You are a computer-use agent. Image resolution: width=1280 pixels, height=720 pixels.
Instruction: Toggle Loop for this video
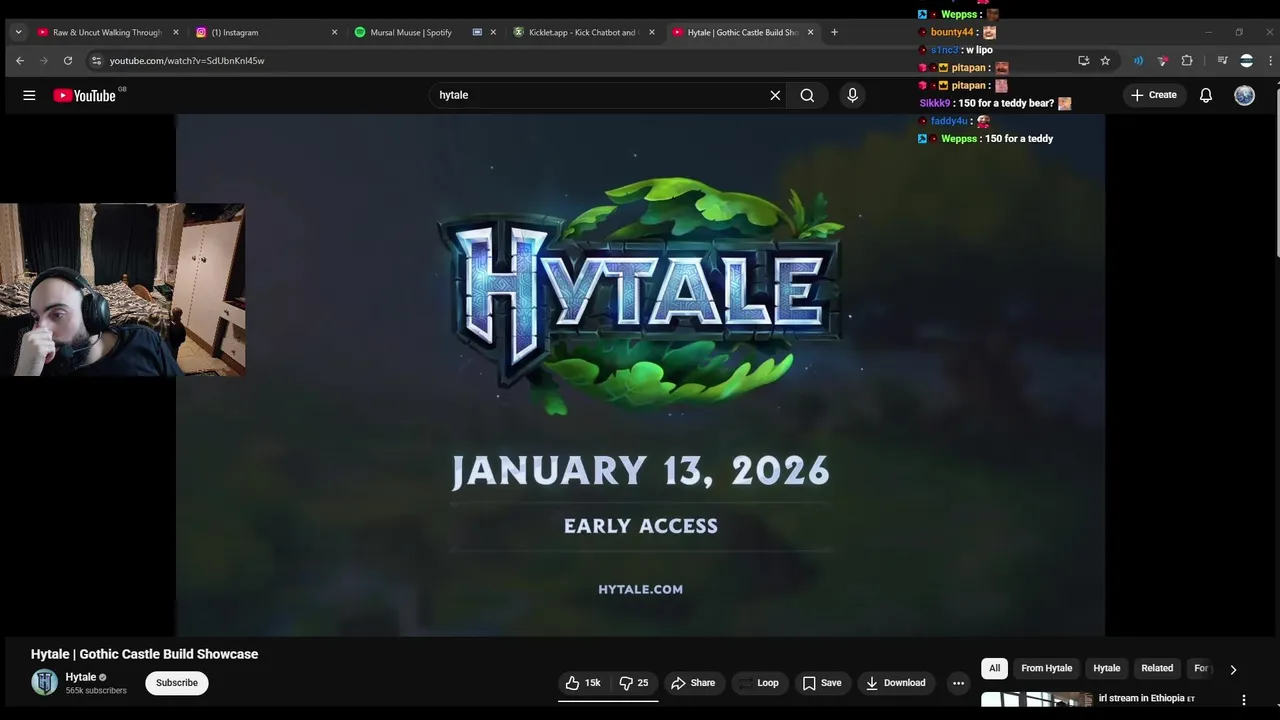(758, 683)
